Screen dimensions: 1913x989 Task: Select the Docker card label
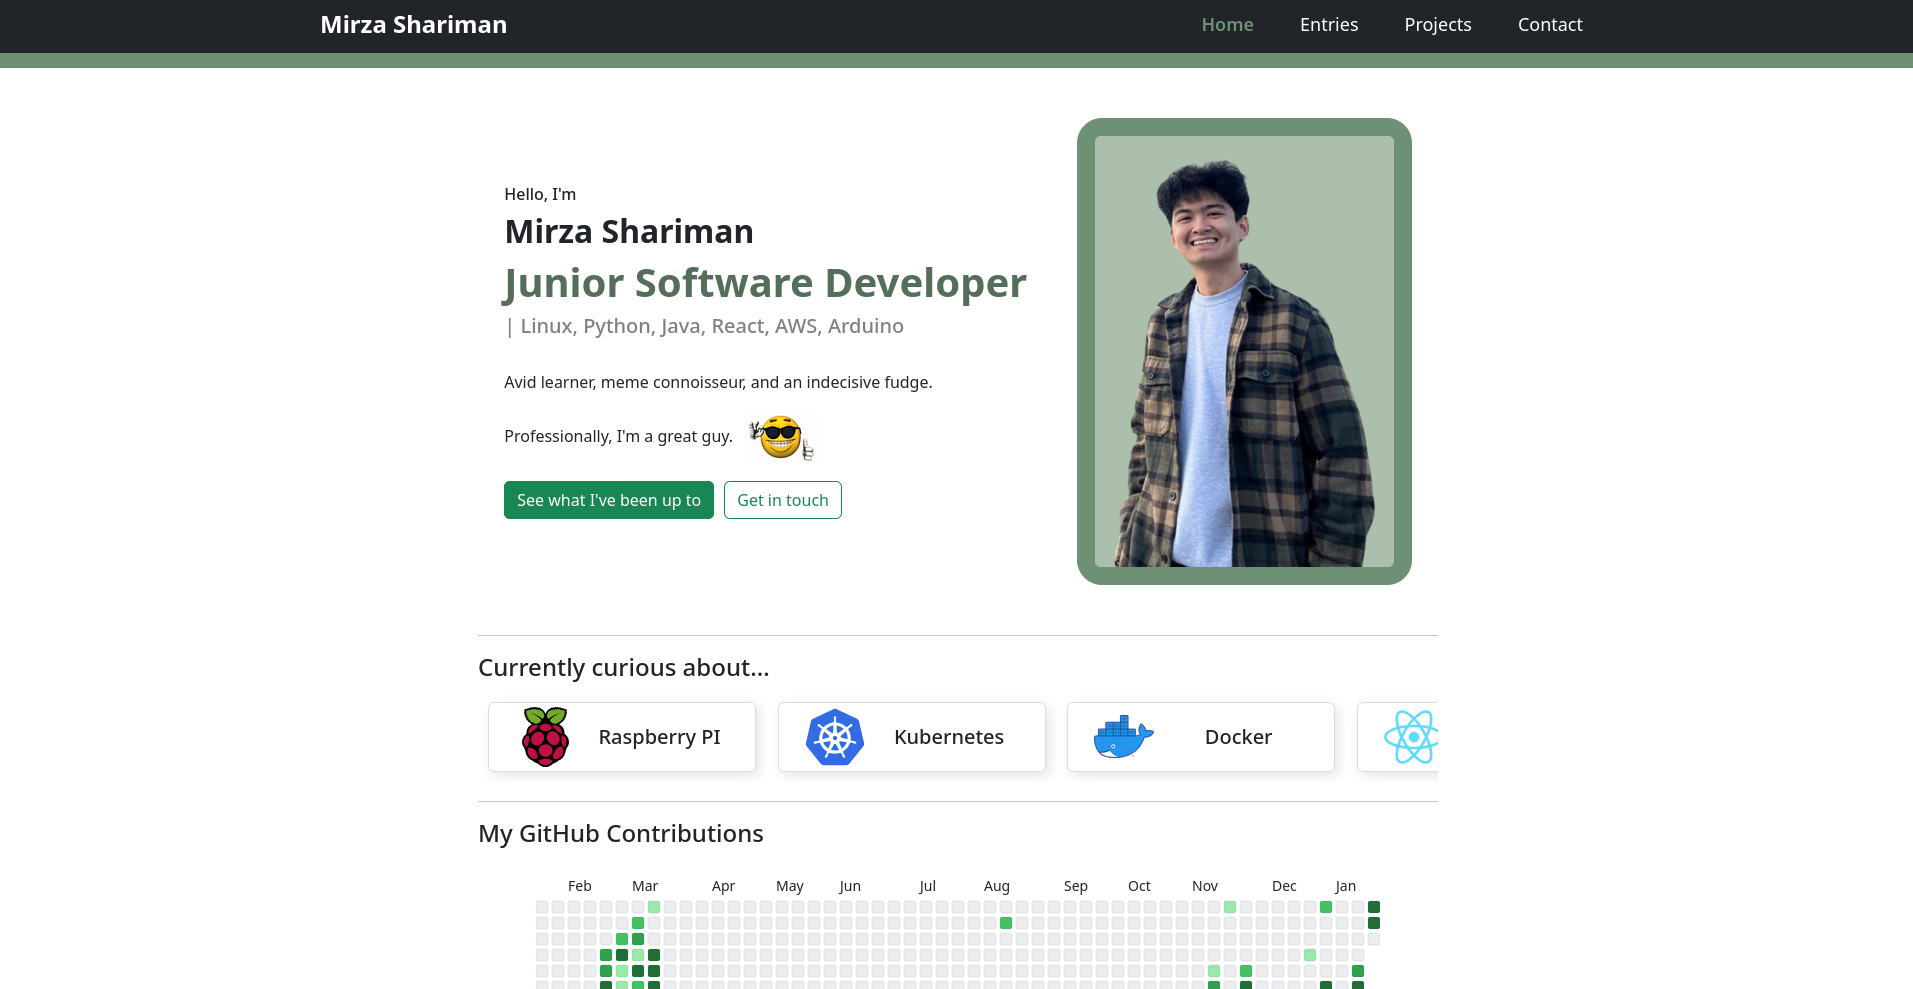(1238, 737)
